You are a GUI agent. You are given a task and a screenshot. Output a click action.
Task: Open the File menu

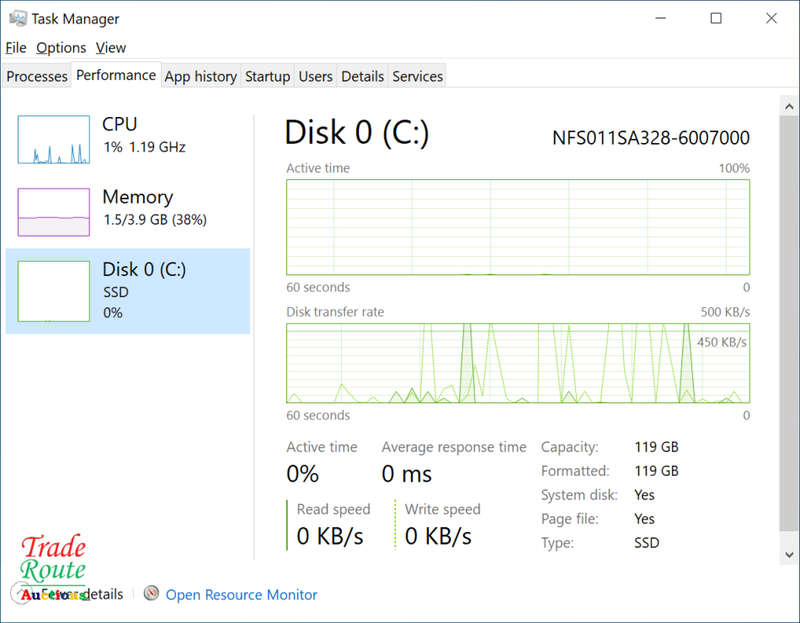click(16, 47)
